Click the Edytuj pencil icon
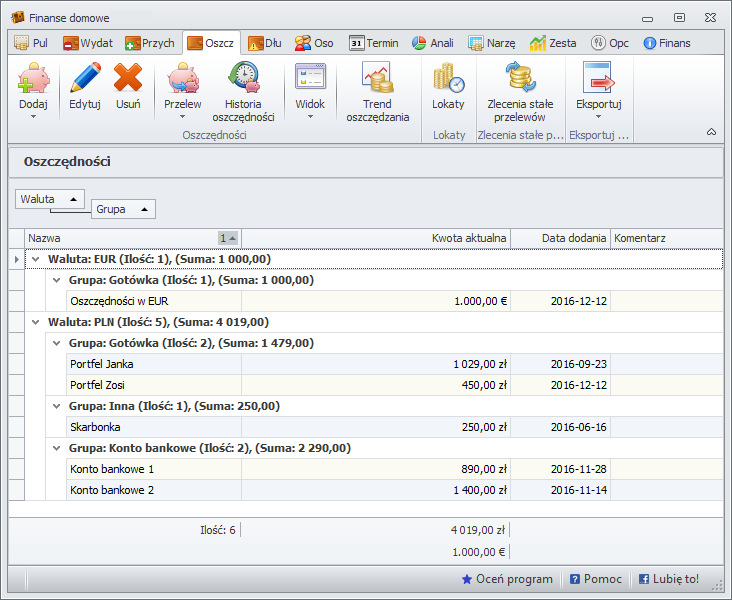This screenshot has height=600, width=732. [85, 78]
